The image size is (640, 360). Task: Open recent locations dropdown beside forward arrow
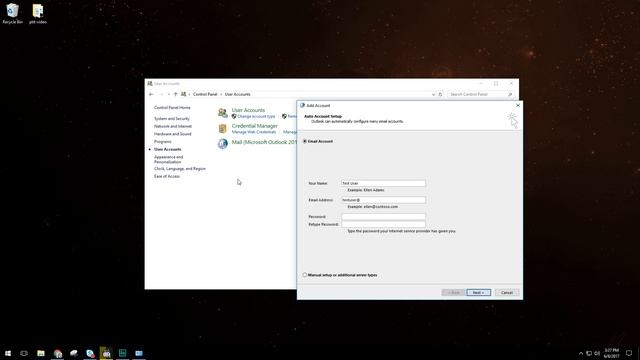click(x=169, y=94)
